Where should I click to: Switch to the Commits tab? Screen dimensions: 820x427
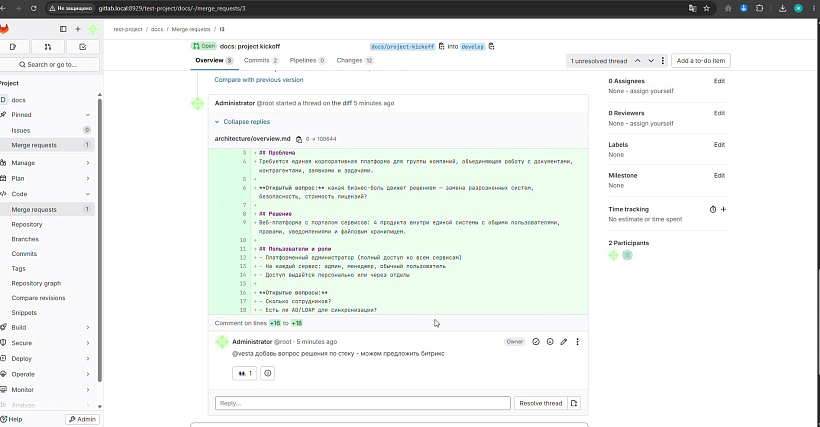coord(261,61)
